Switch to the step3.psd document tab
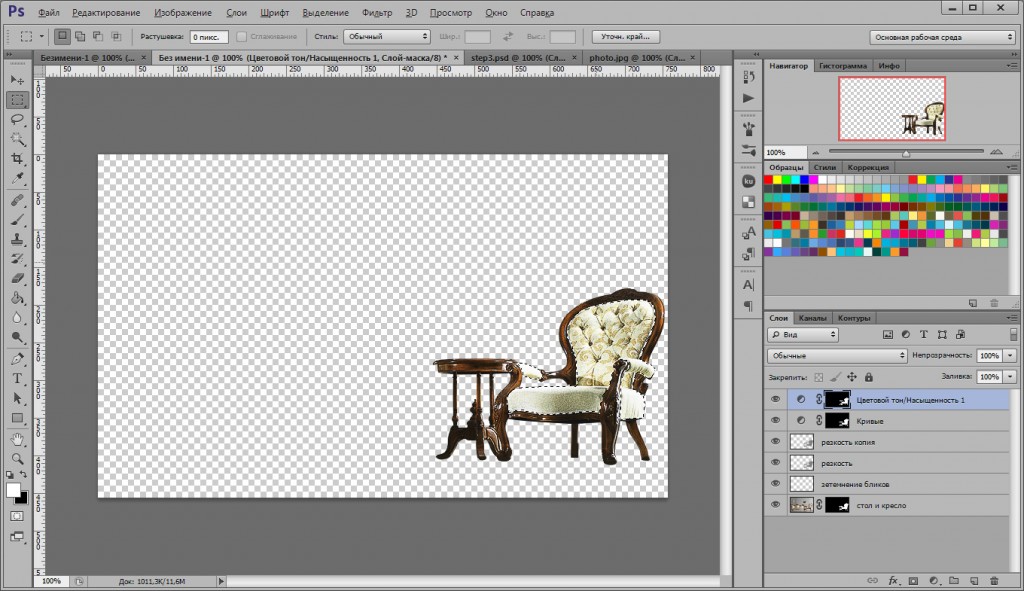The height and width of the screenshot is (591, 1024). (x=519, y=57)
